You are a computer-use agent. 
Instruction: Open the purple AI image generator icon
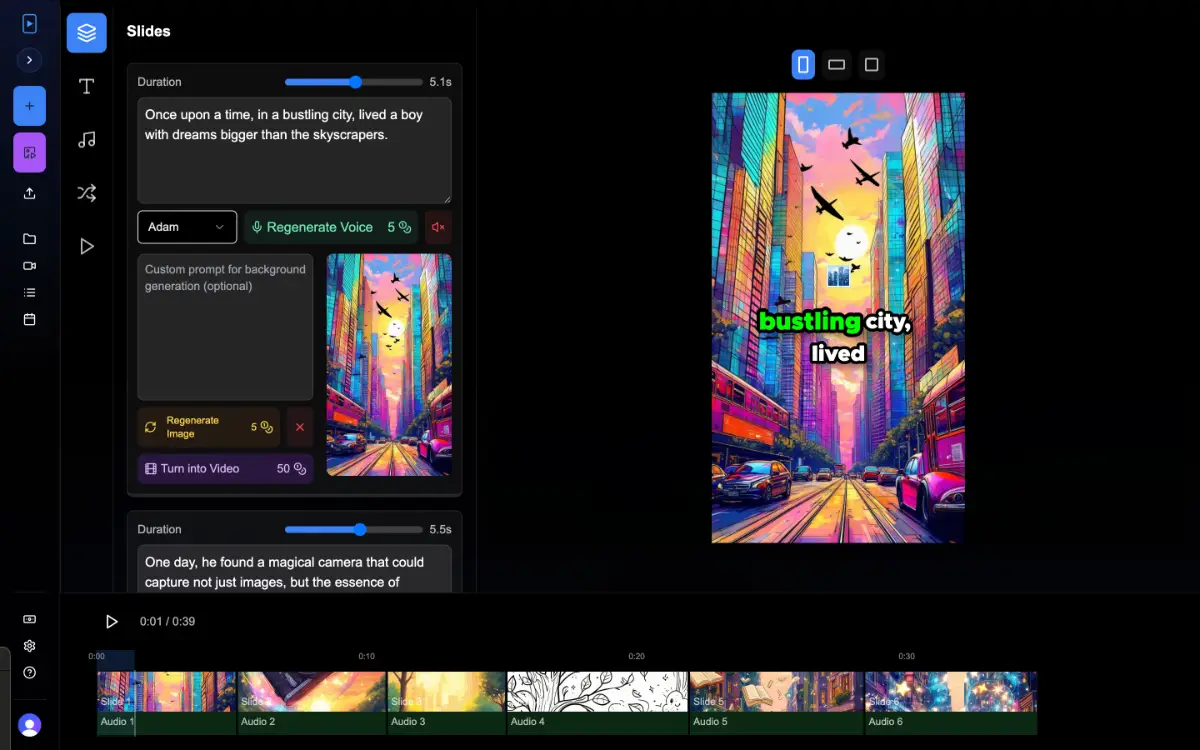29,153
